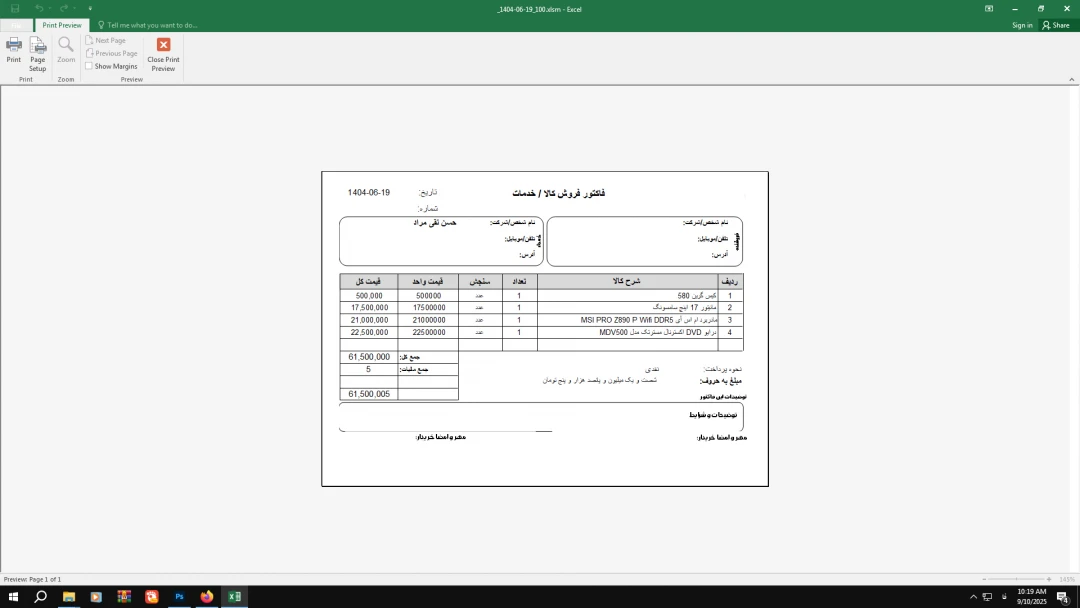Click the zoom slider in status bar

coord(1017,580)
